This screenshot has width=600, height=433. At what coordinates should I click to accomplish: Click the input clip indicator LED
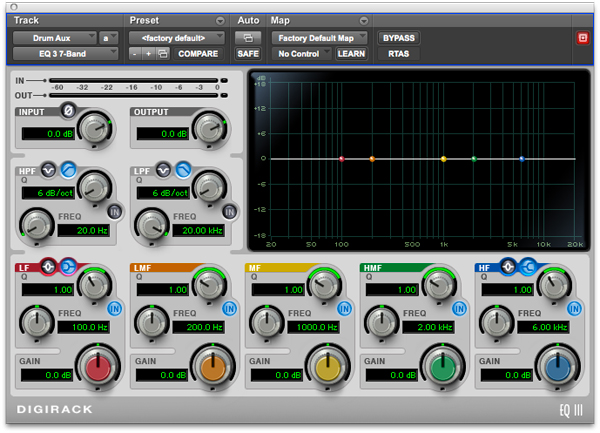click(224, 80)
